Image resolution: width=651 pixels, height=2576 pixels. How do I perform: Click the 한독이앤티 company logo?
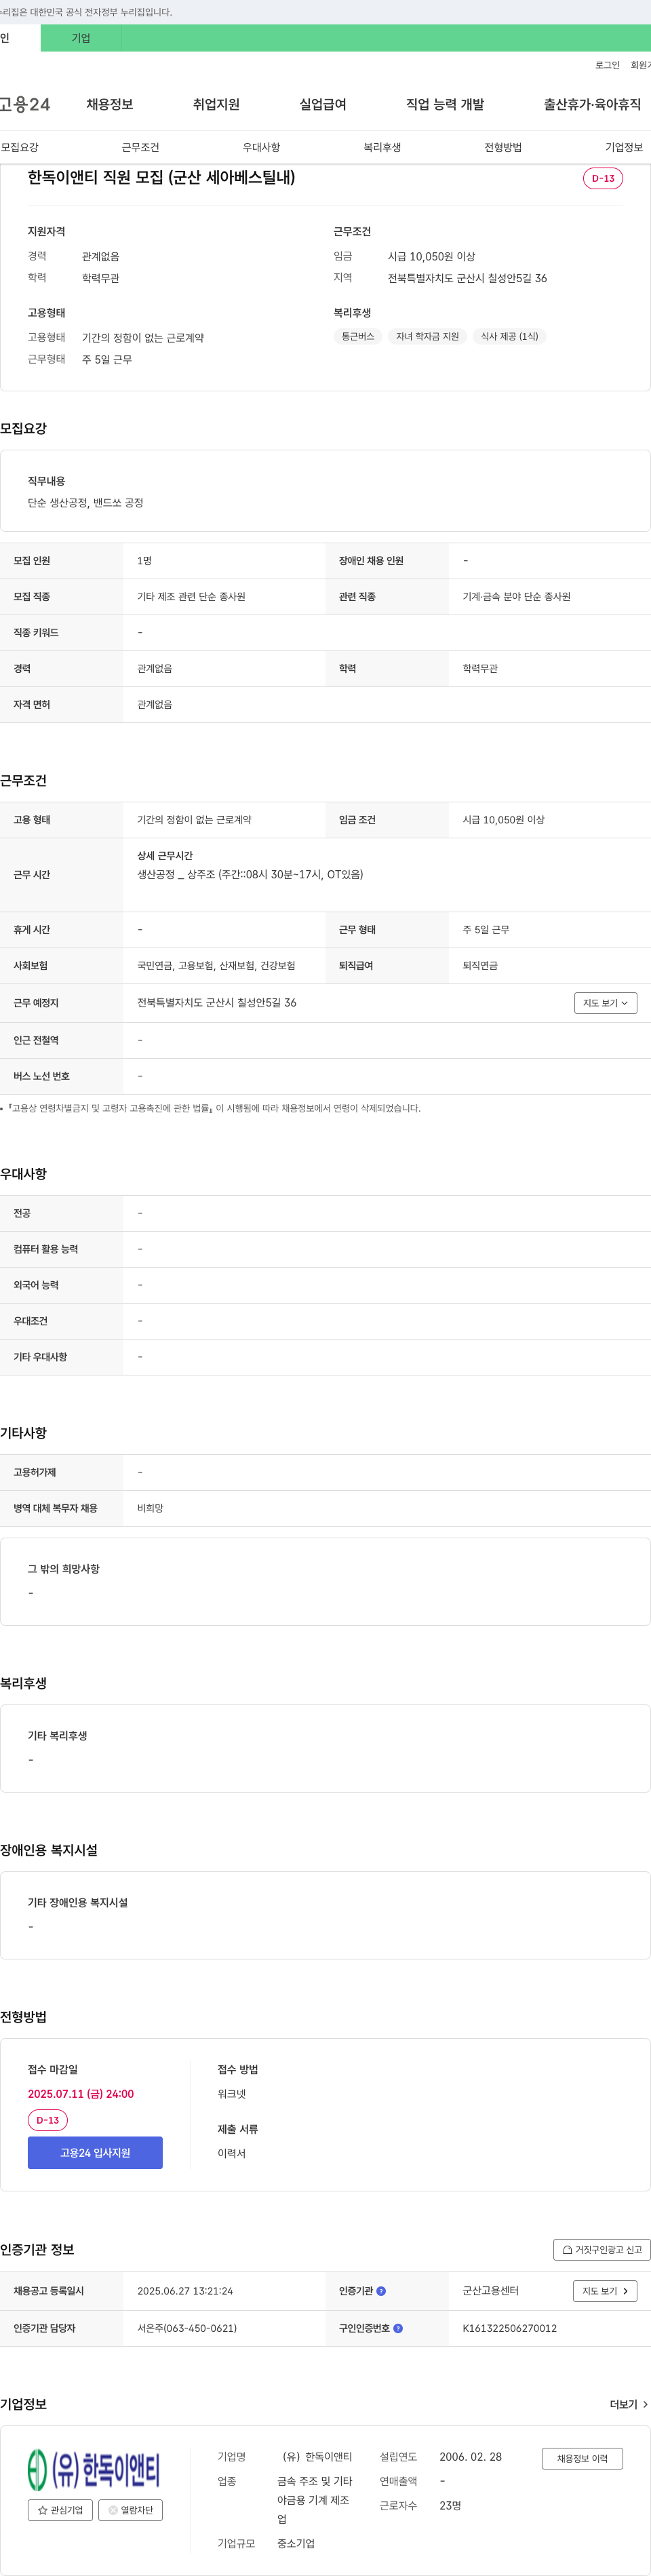[94, 2469]
